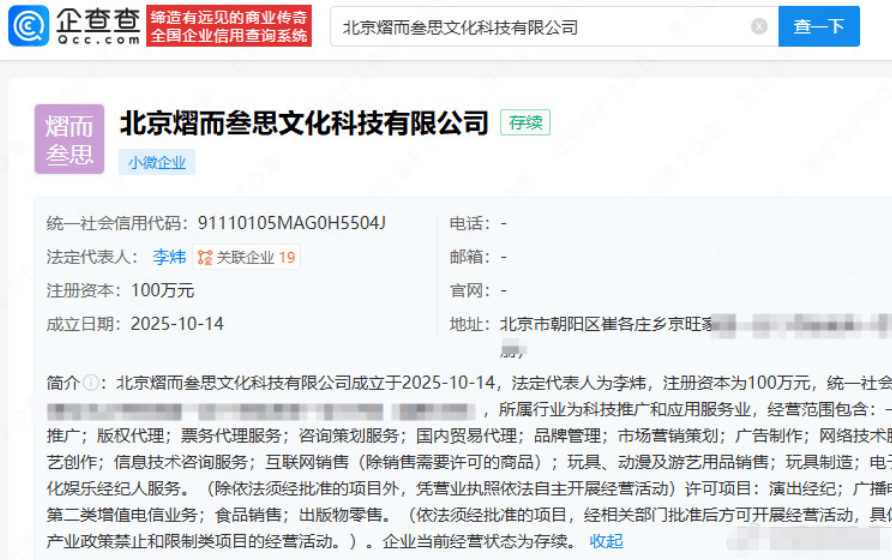
Task: Click the 注册资本 value 100万元
Action: click(x=162, y=291)
